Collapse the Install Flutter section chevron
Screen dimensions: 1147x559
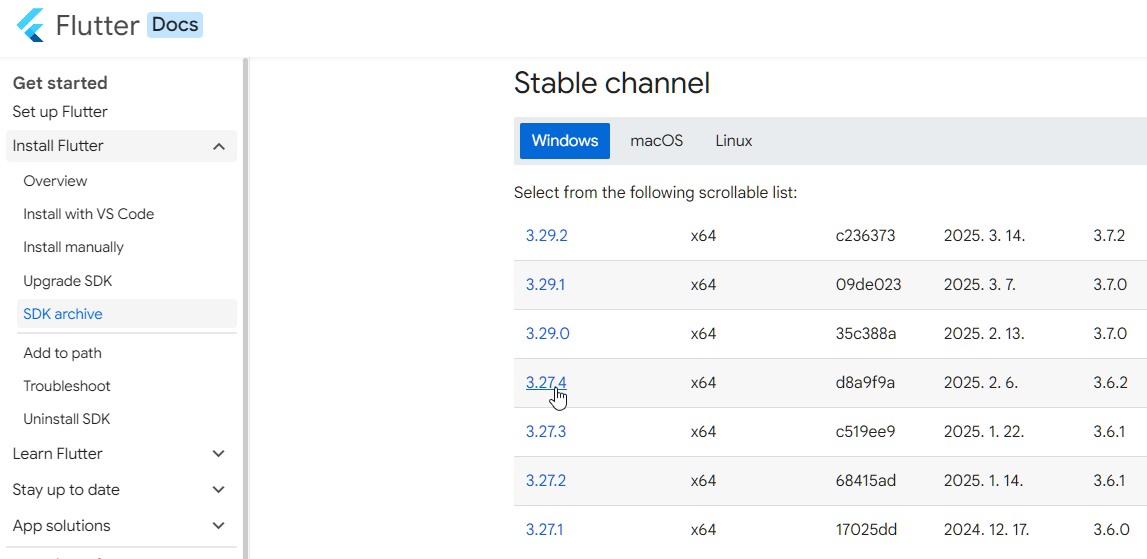coord(218,146)
